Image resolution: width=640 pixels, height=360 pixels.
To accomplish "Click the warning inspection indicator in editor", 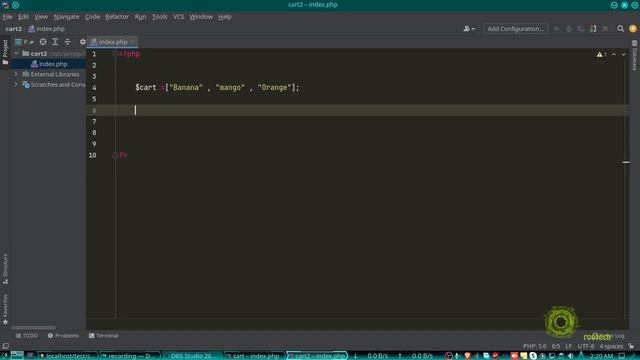I will tap(601, 54).
